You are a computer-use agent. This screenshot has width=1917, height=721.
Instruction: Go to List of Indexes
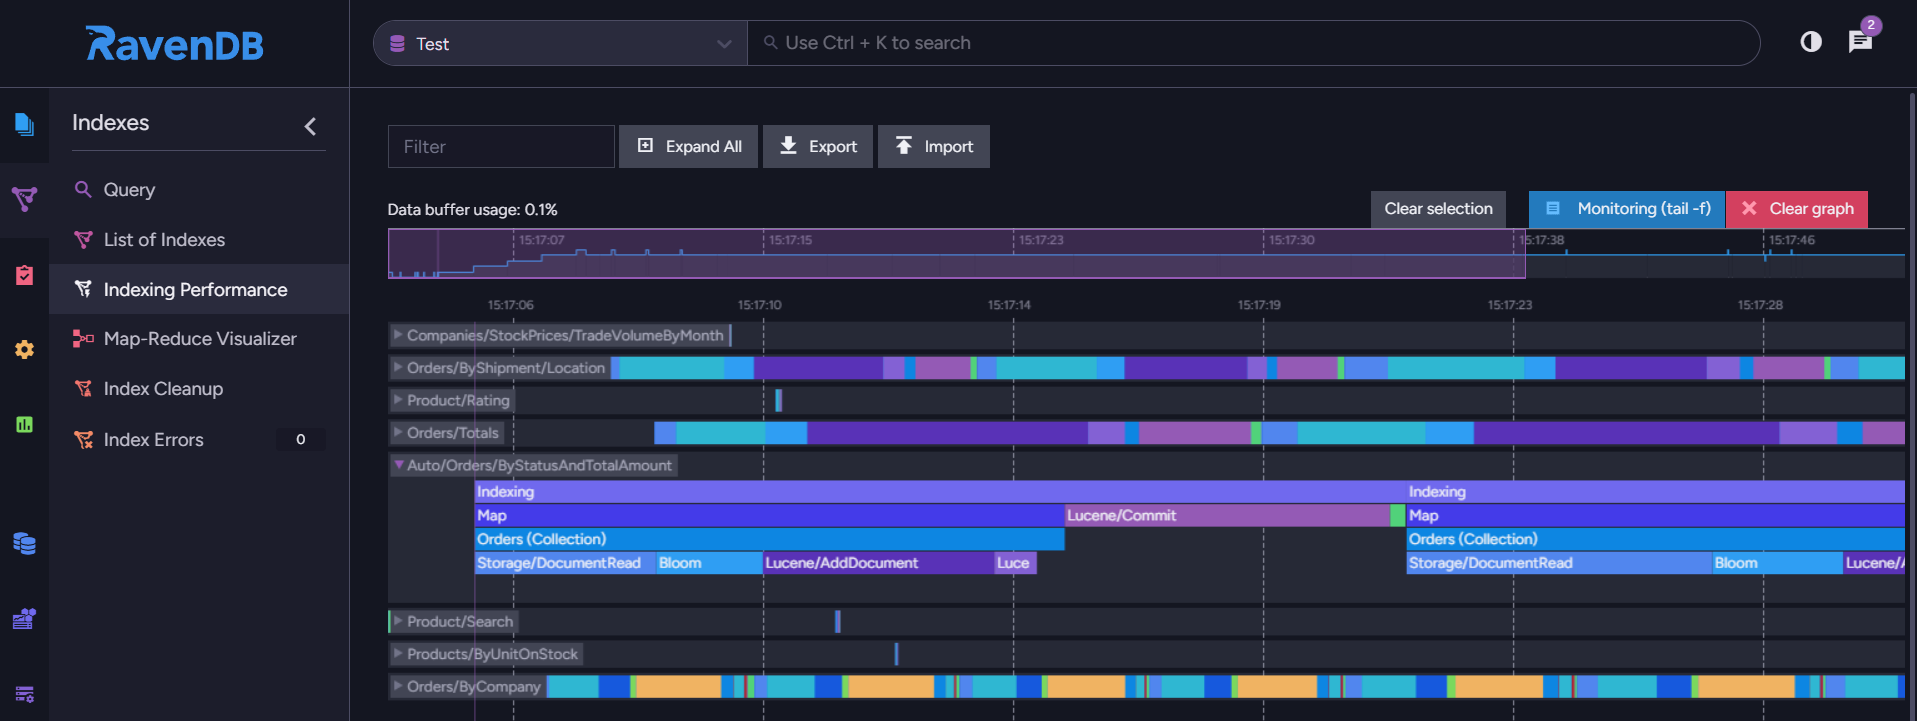(164, 240)
